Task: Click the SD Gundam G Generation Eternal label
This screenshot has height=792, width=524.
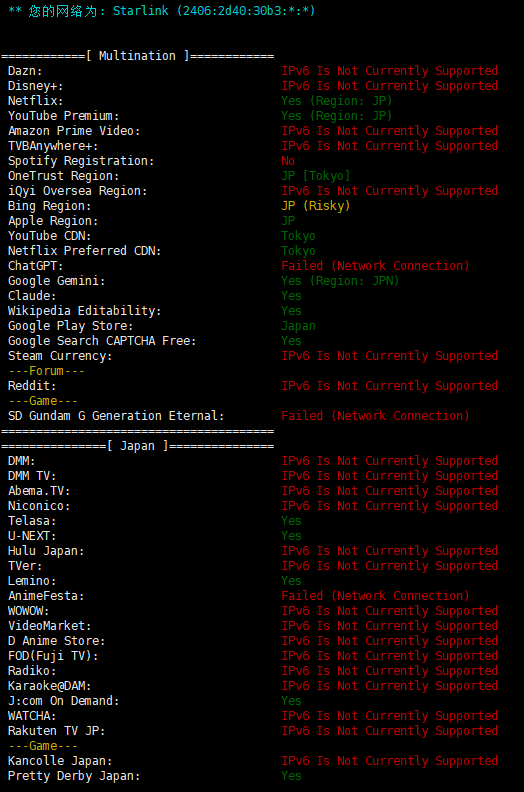Action: coord(116,416)
